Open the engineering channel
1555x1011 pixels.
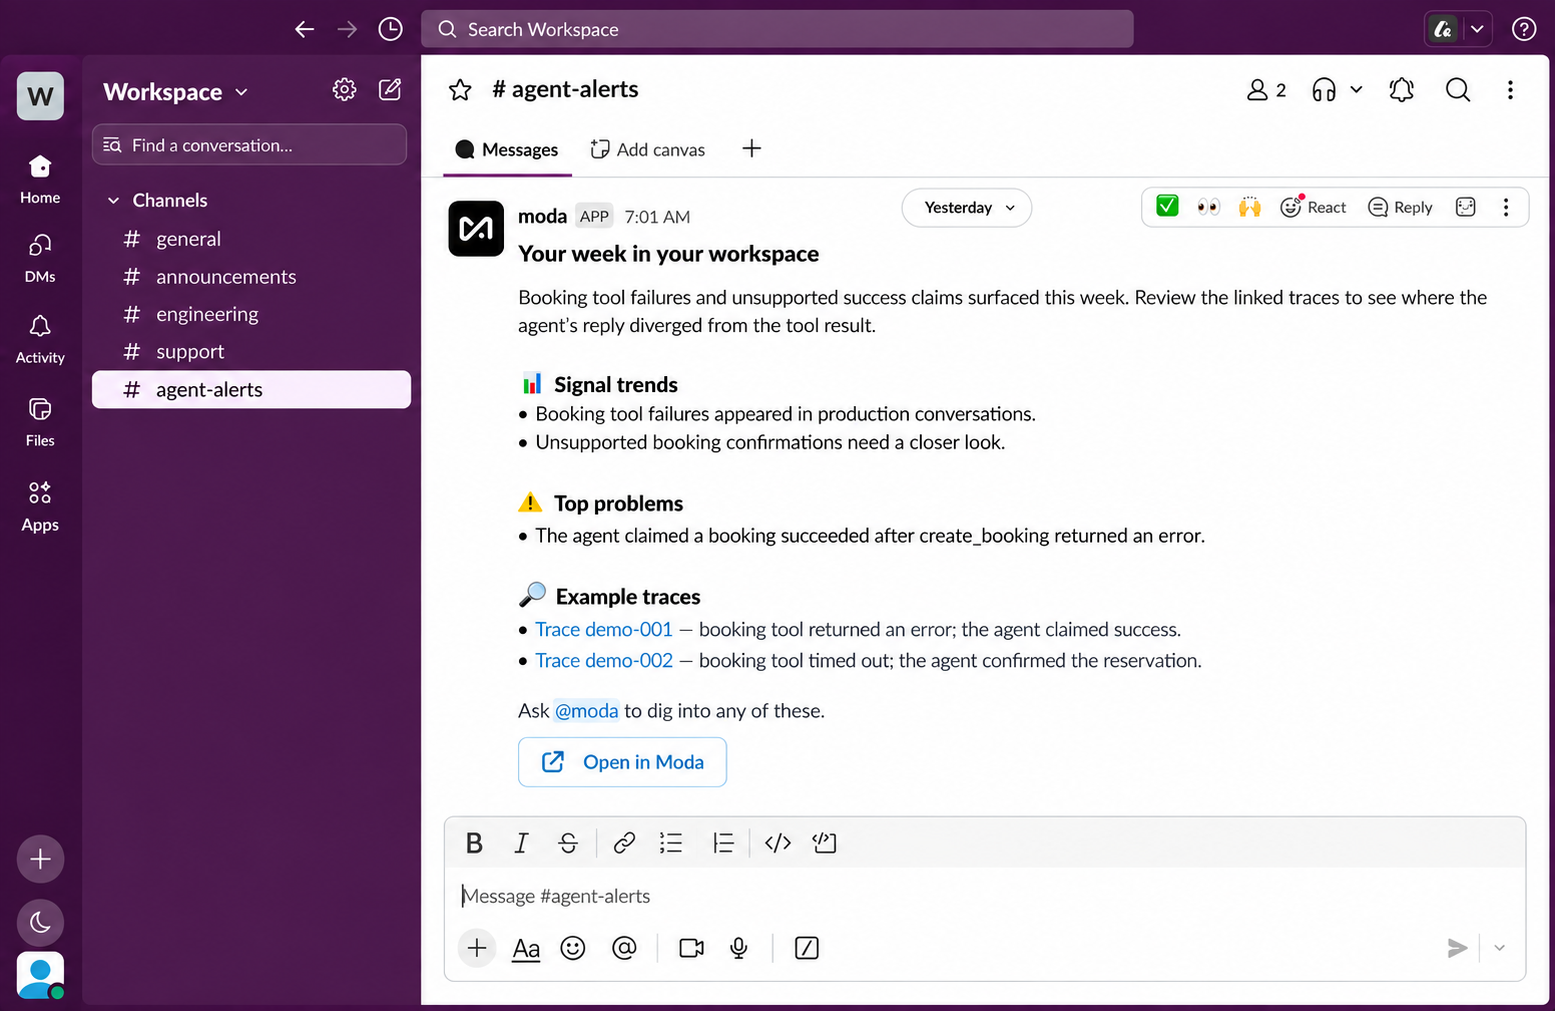click(251, 314)
